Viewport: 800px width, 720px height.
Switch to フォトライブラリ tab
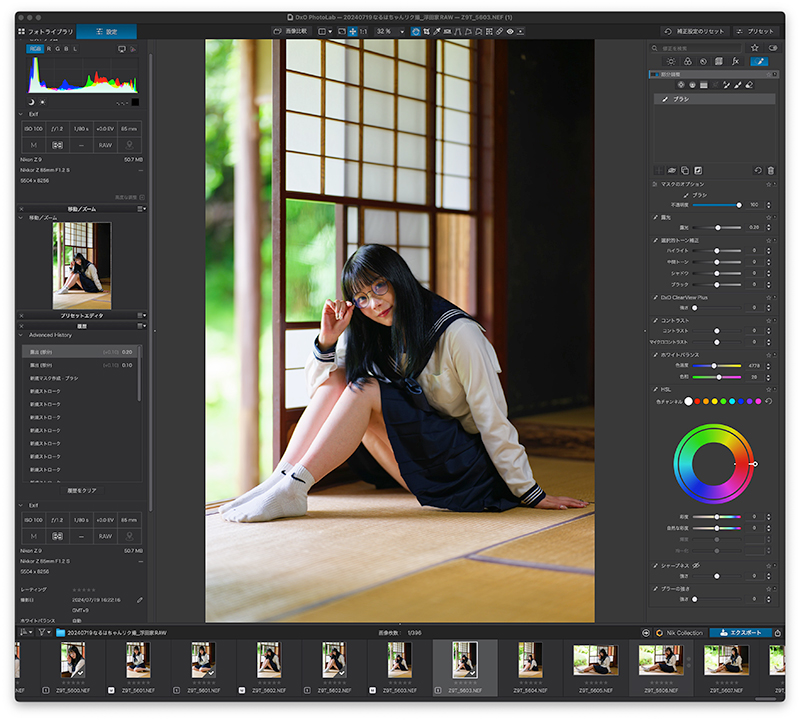coord(46,32)
